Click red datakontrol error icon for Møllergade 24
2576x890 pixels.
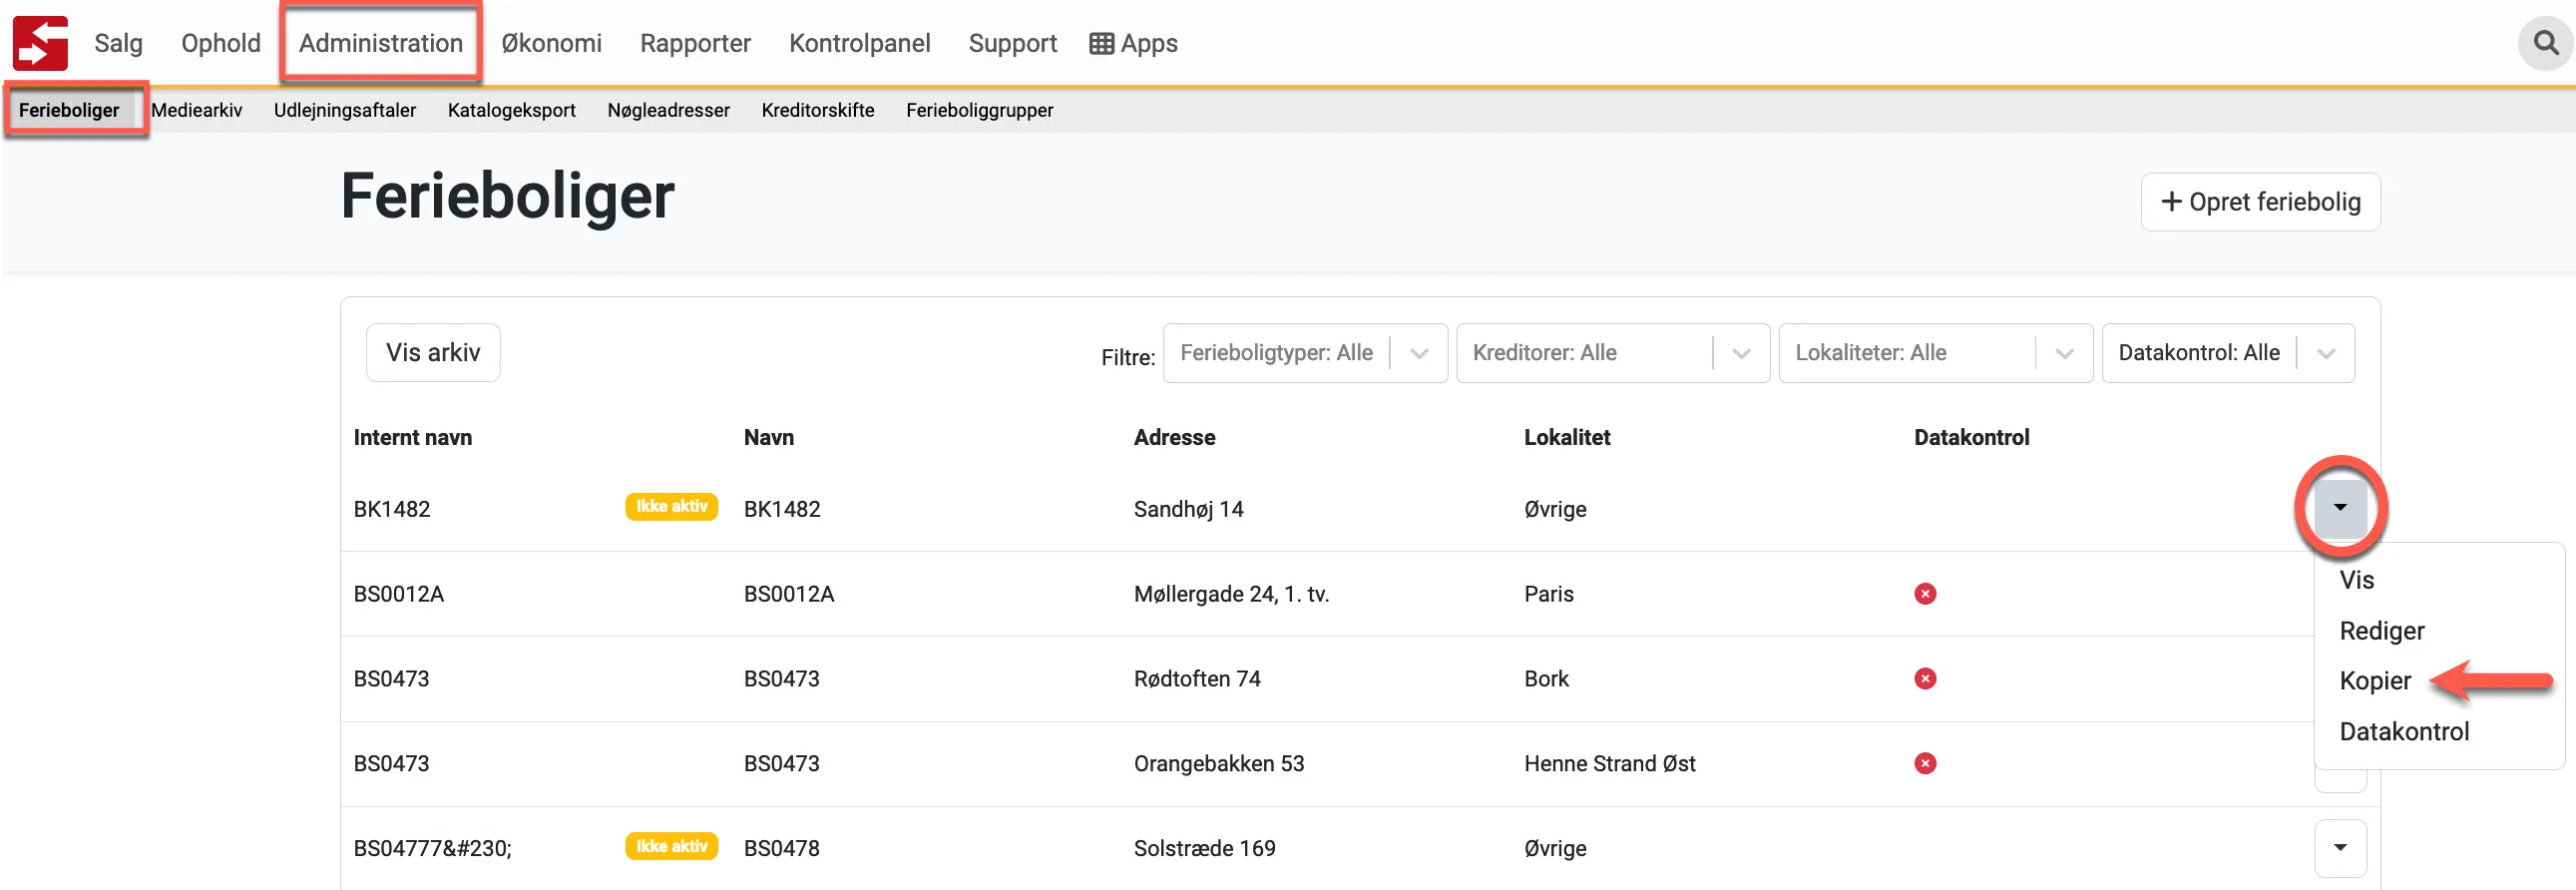coord(1924,594)
